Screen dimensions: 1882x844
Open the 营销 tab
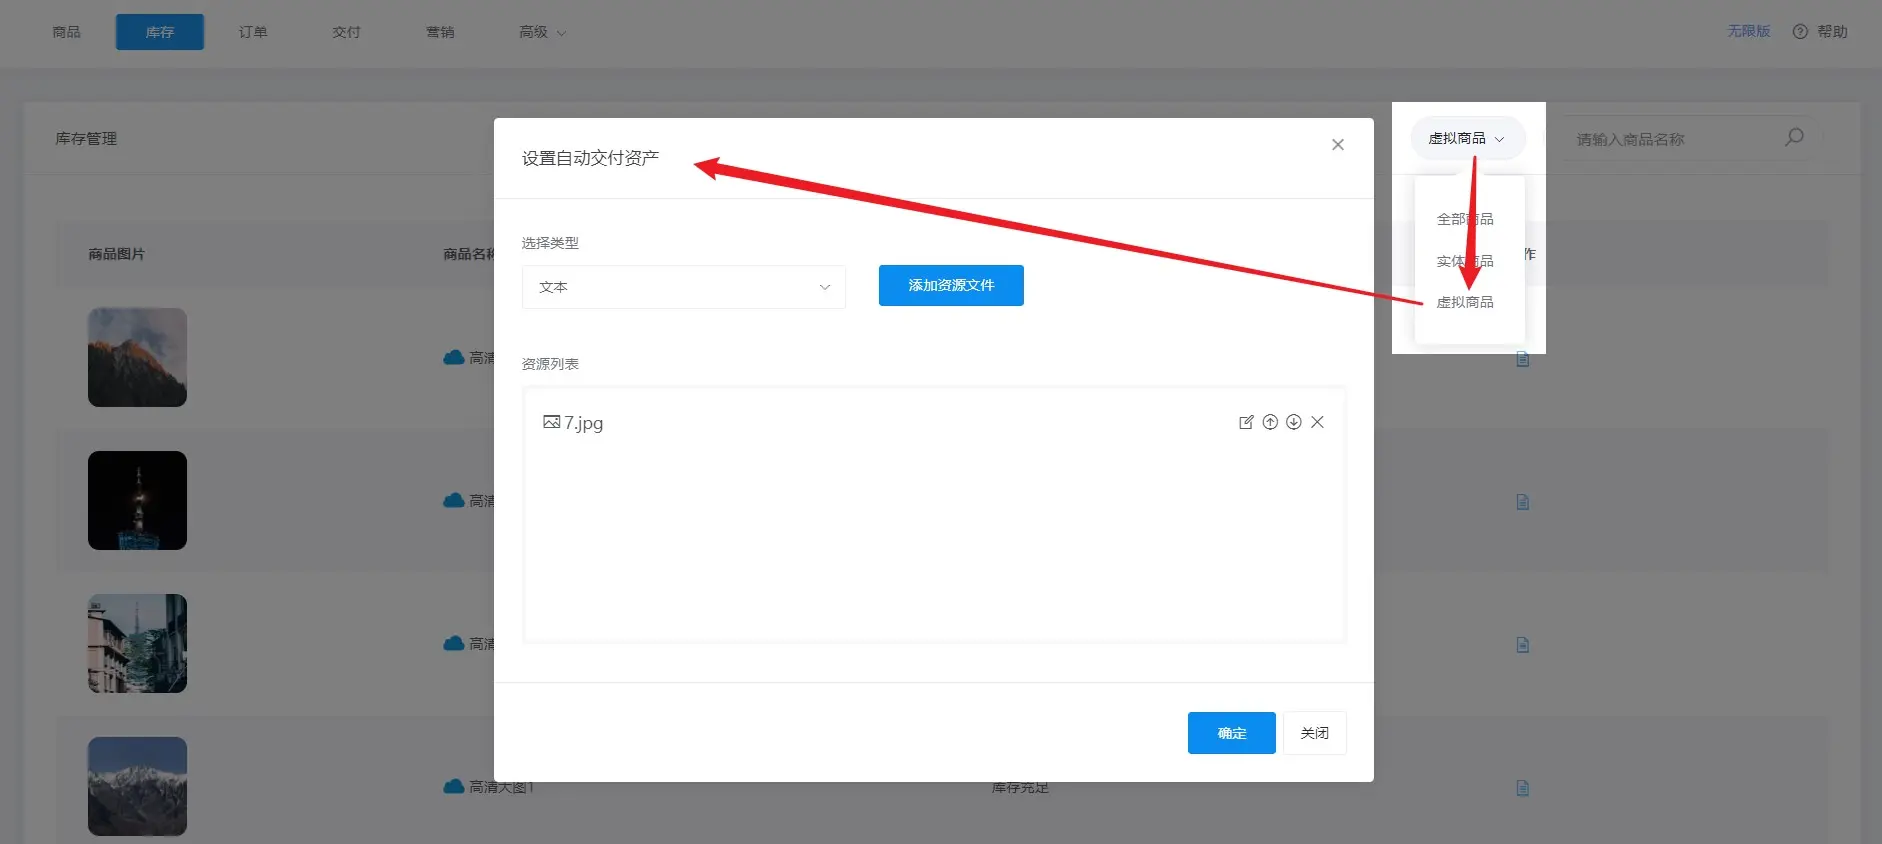(x=440, y=32)
